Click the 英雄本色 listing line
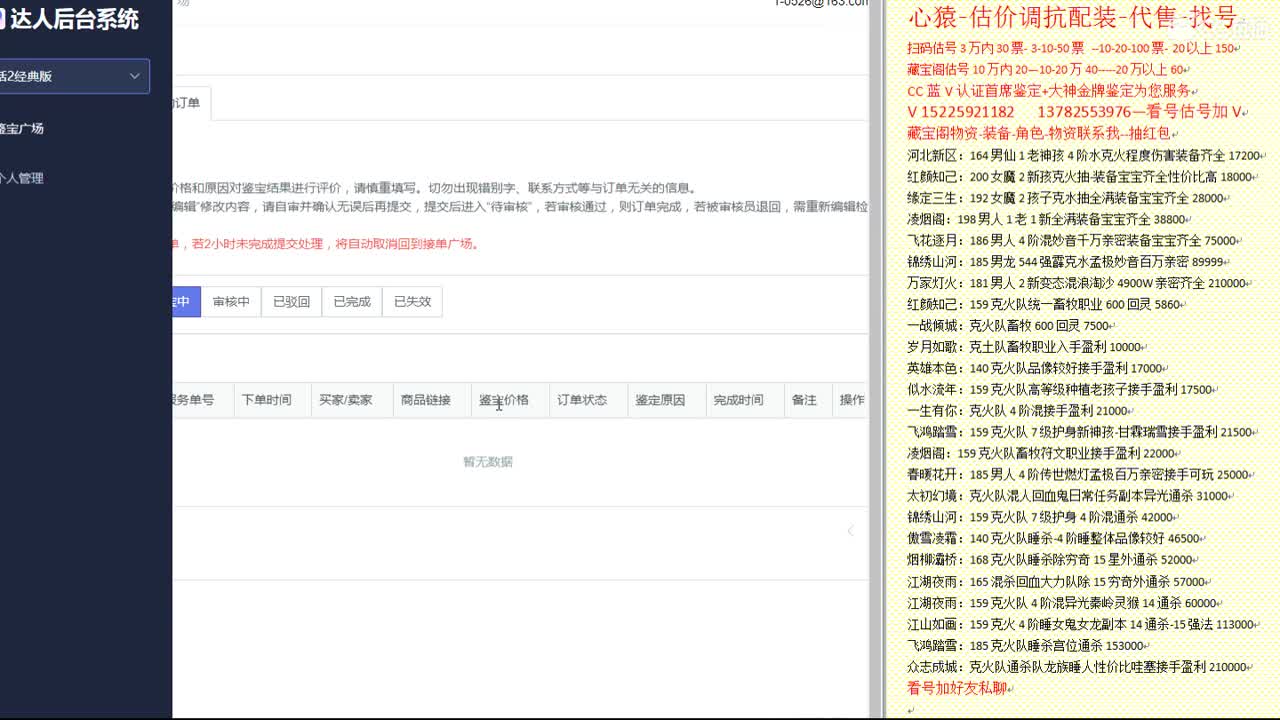The height and width of the screenshot is (720, 1280). coord(1037,369)
